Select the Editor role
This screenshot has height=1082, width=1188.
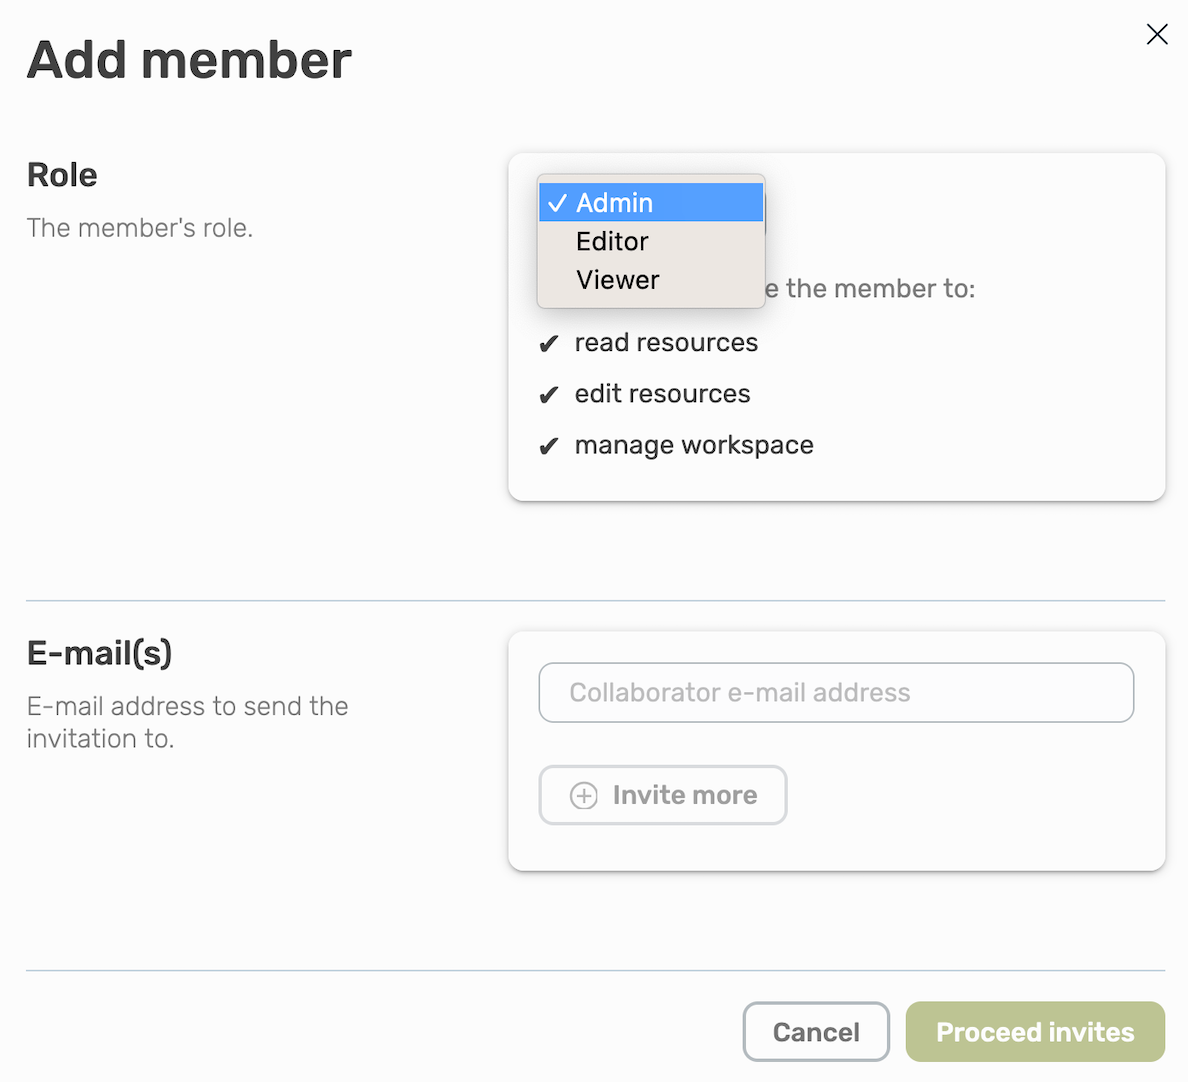[x=611, y=241]
